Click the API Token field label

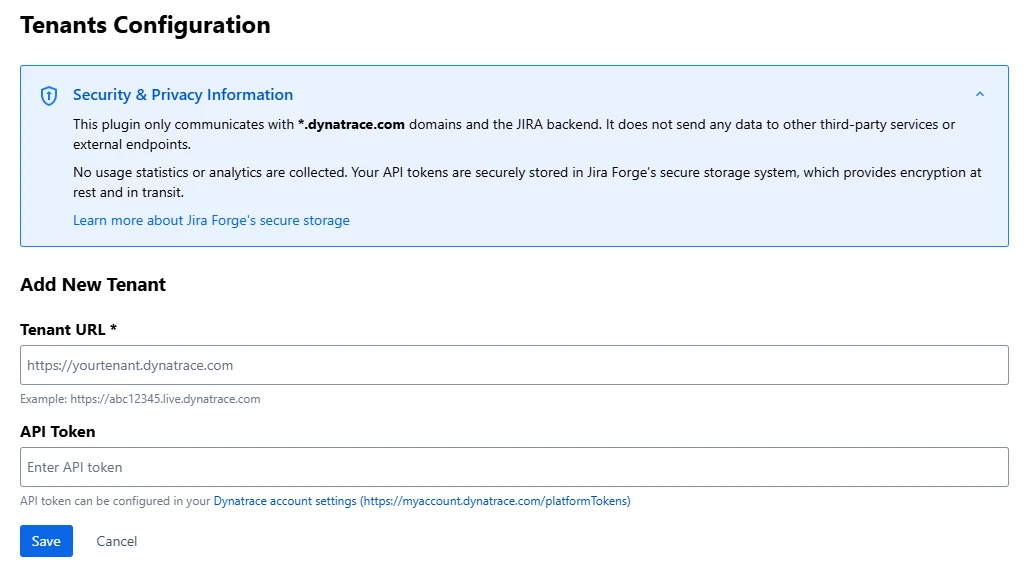click(57, 432)
